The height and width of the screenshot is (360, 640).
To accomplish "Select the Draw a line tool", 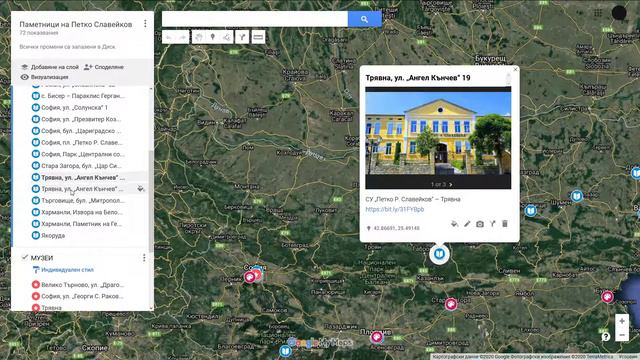I will [227, 37].
